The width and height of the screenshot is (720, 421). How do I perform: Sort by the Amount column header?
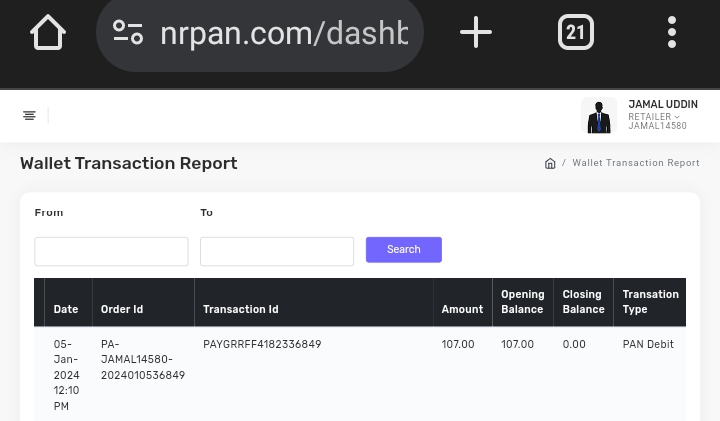pyautogui.click(x=462, y=309)
